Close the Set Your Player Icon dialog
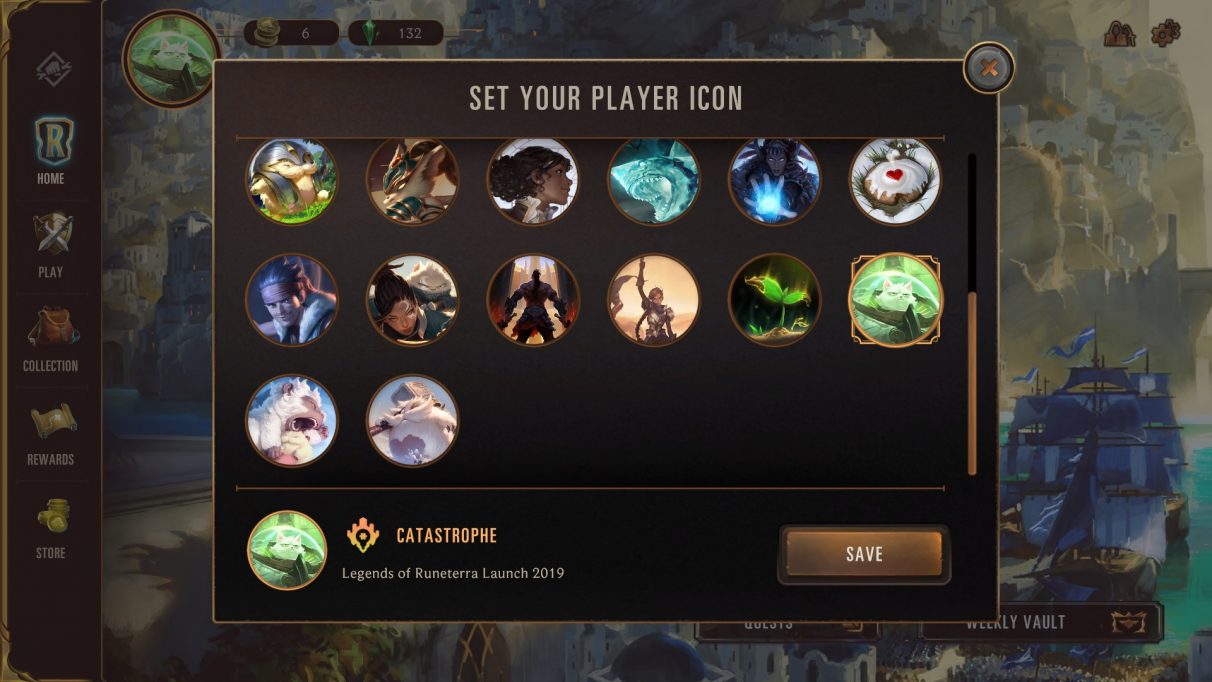This screenshot has height=682, width=1212. (x=989, y=68)
